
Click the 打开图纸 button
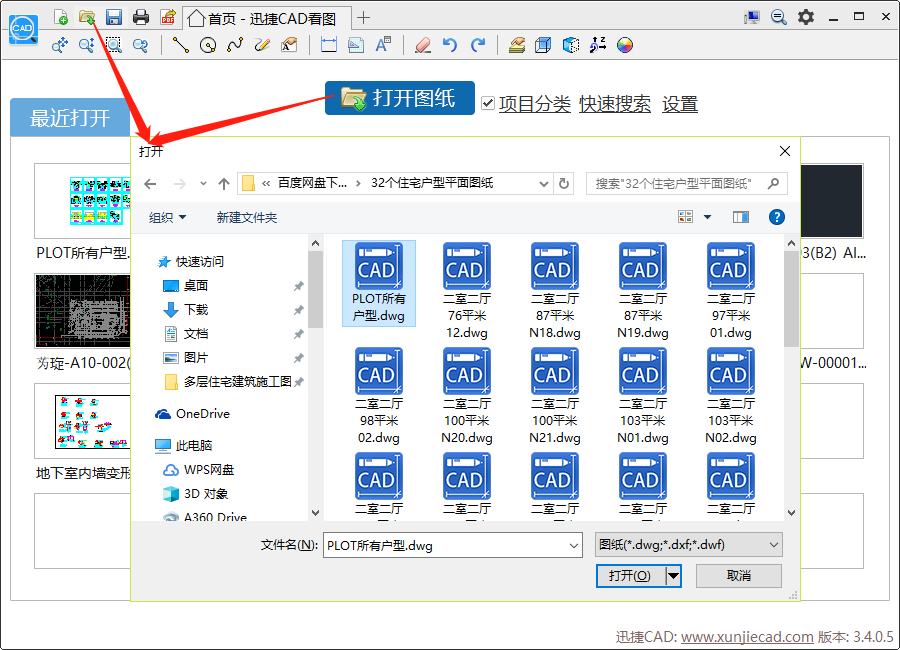[x=400, y=98]
